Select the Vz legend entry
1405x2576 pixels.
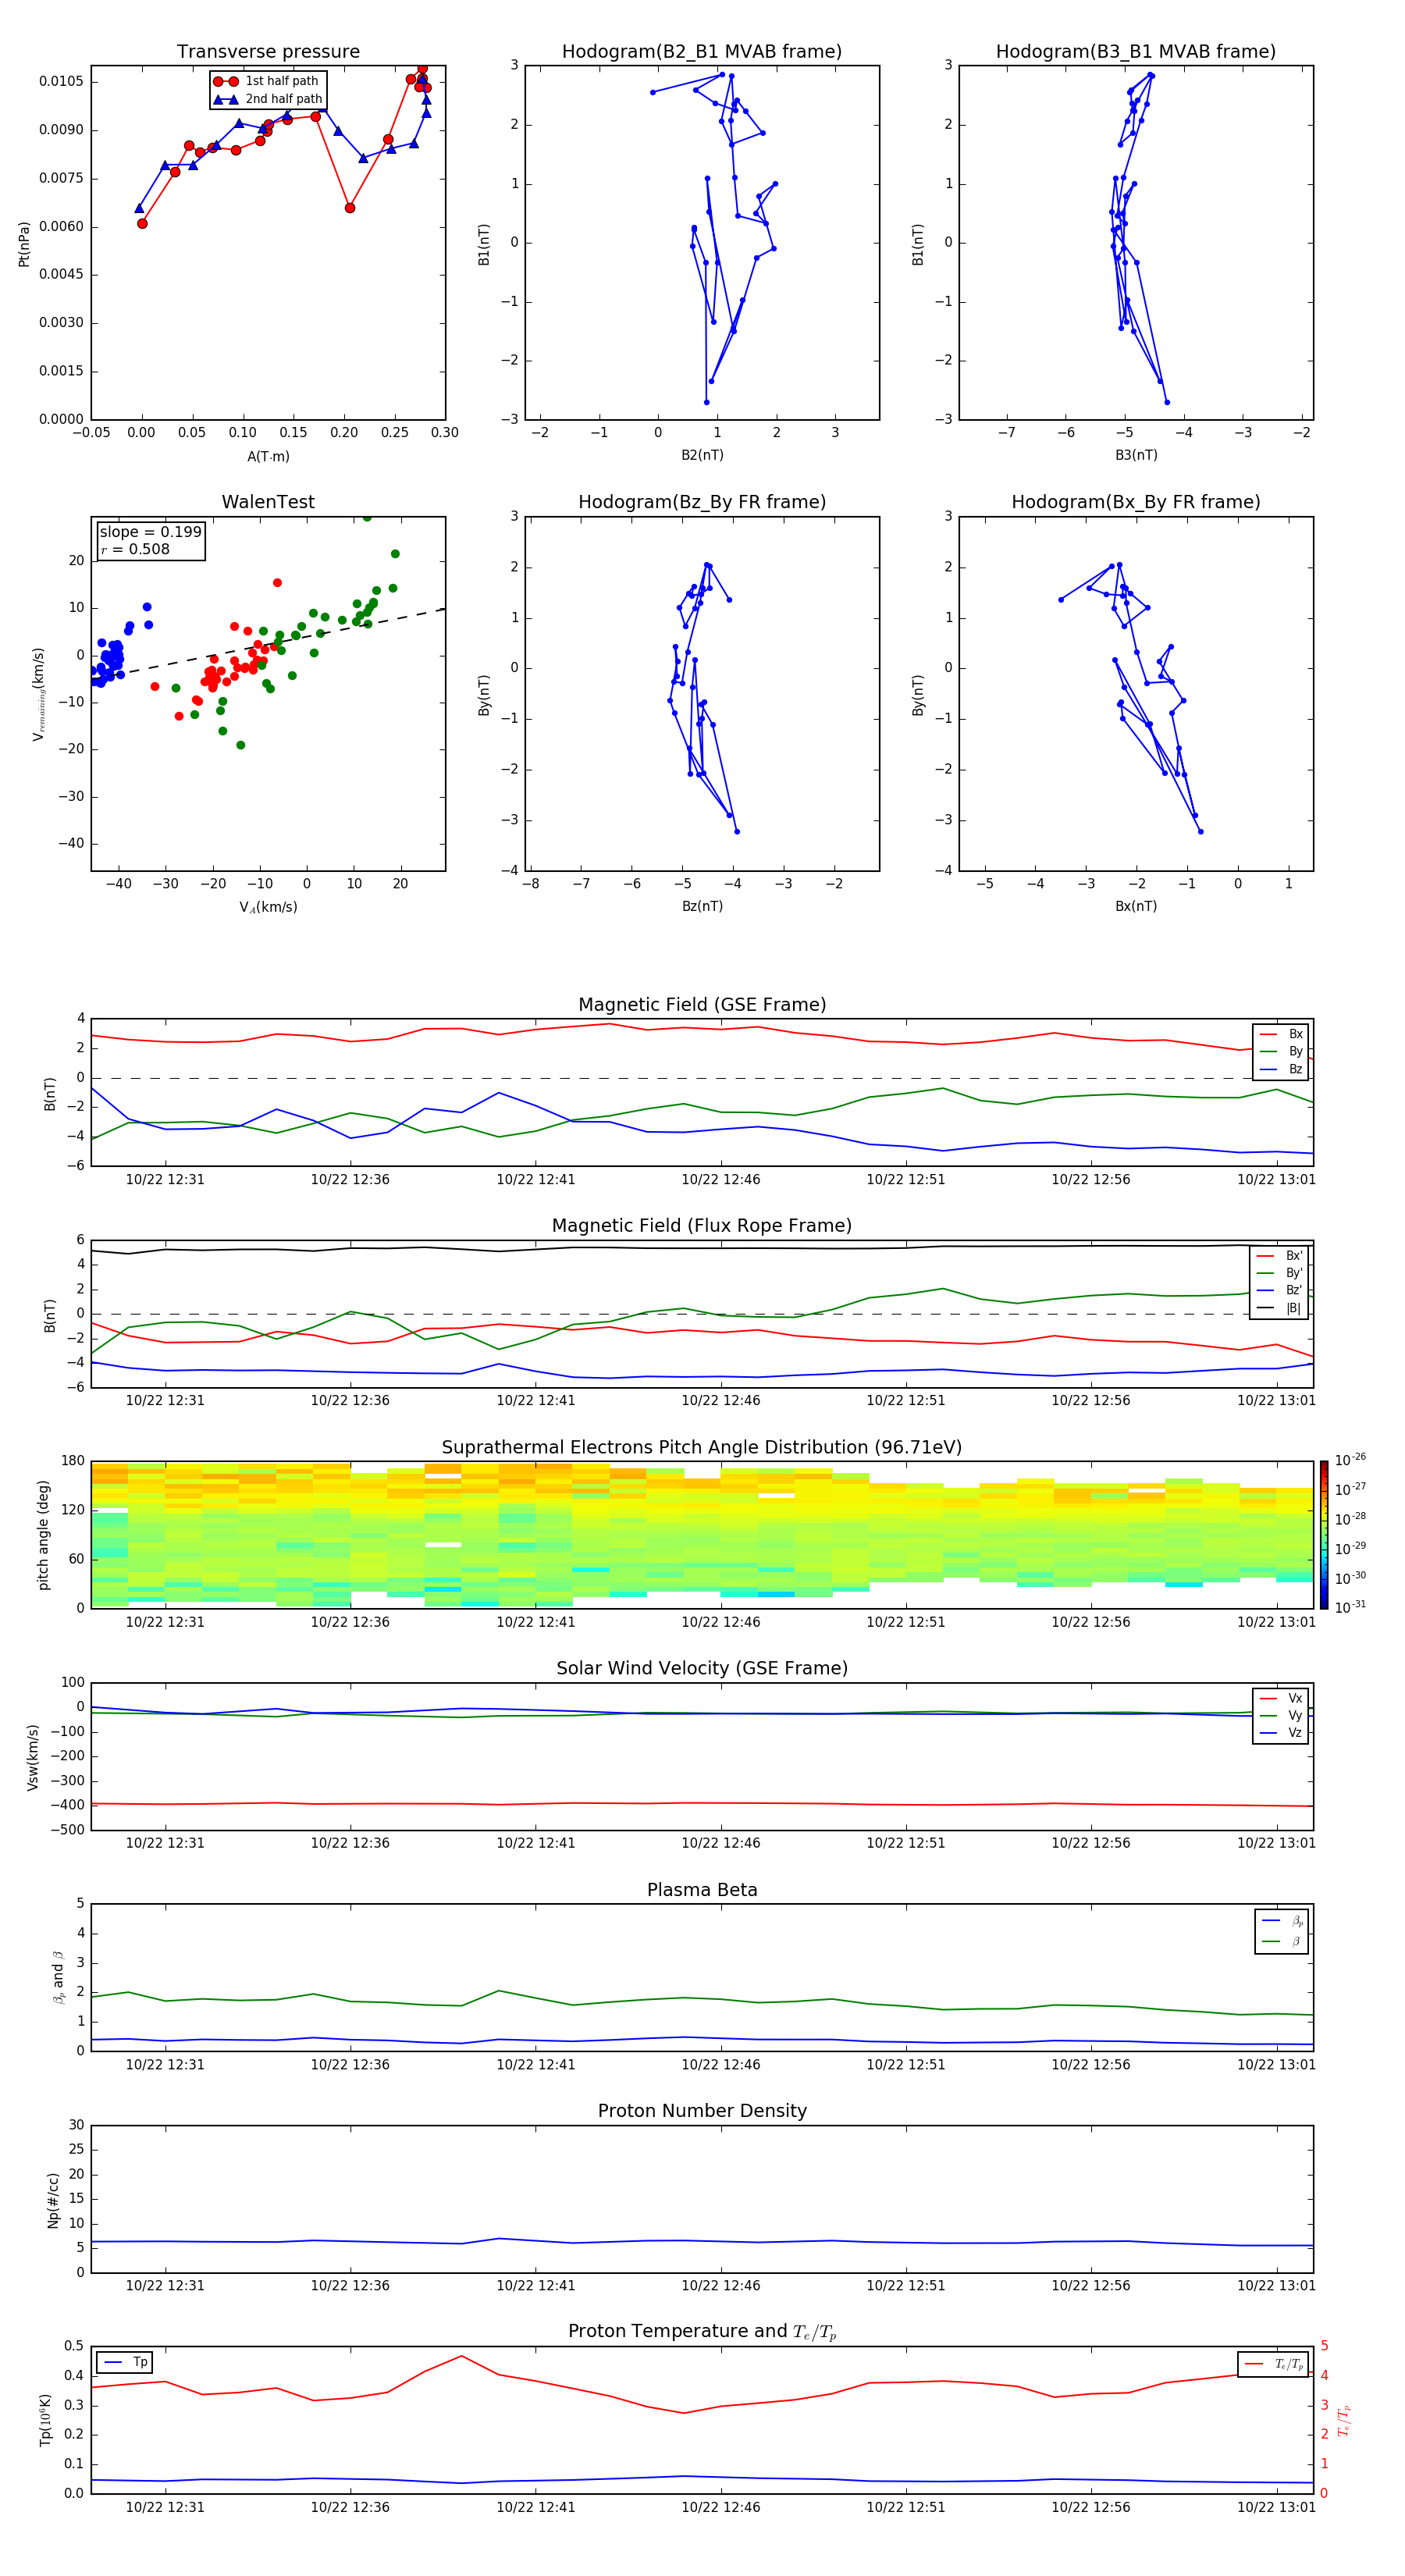point(1281,1733)
